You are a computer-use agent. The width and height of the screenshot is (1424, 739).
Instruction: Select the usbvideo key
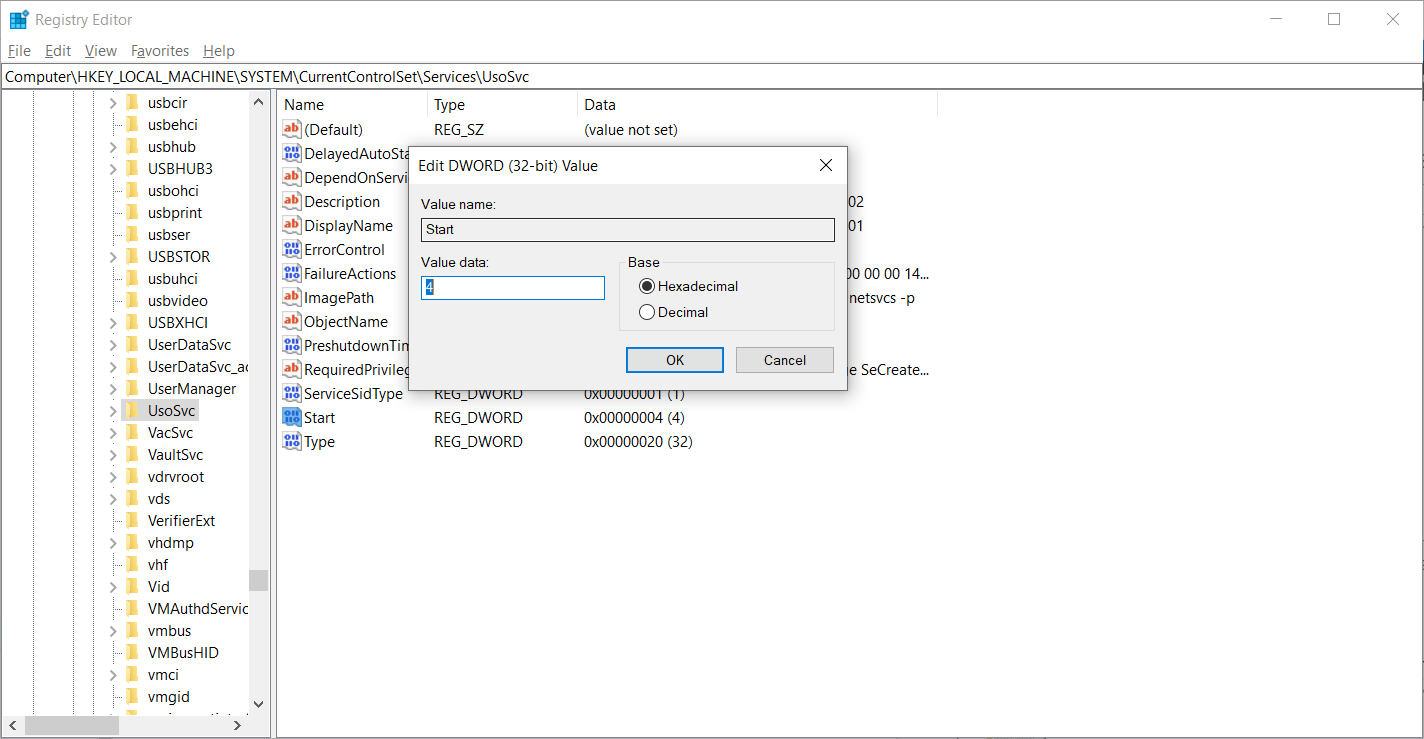178,300
